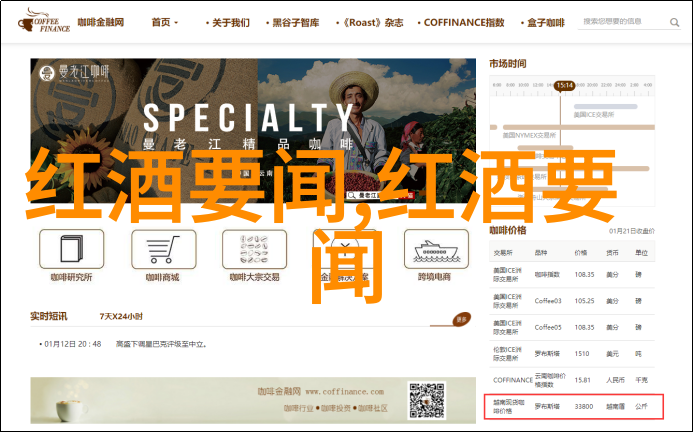Screen dimensions: 694x433
Task: Click the 咖啡大宗交易 label link
Action: click(254, 278)
